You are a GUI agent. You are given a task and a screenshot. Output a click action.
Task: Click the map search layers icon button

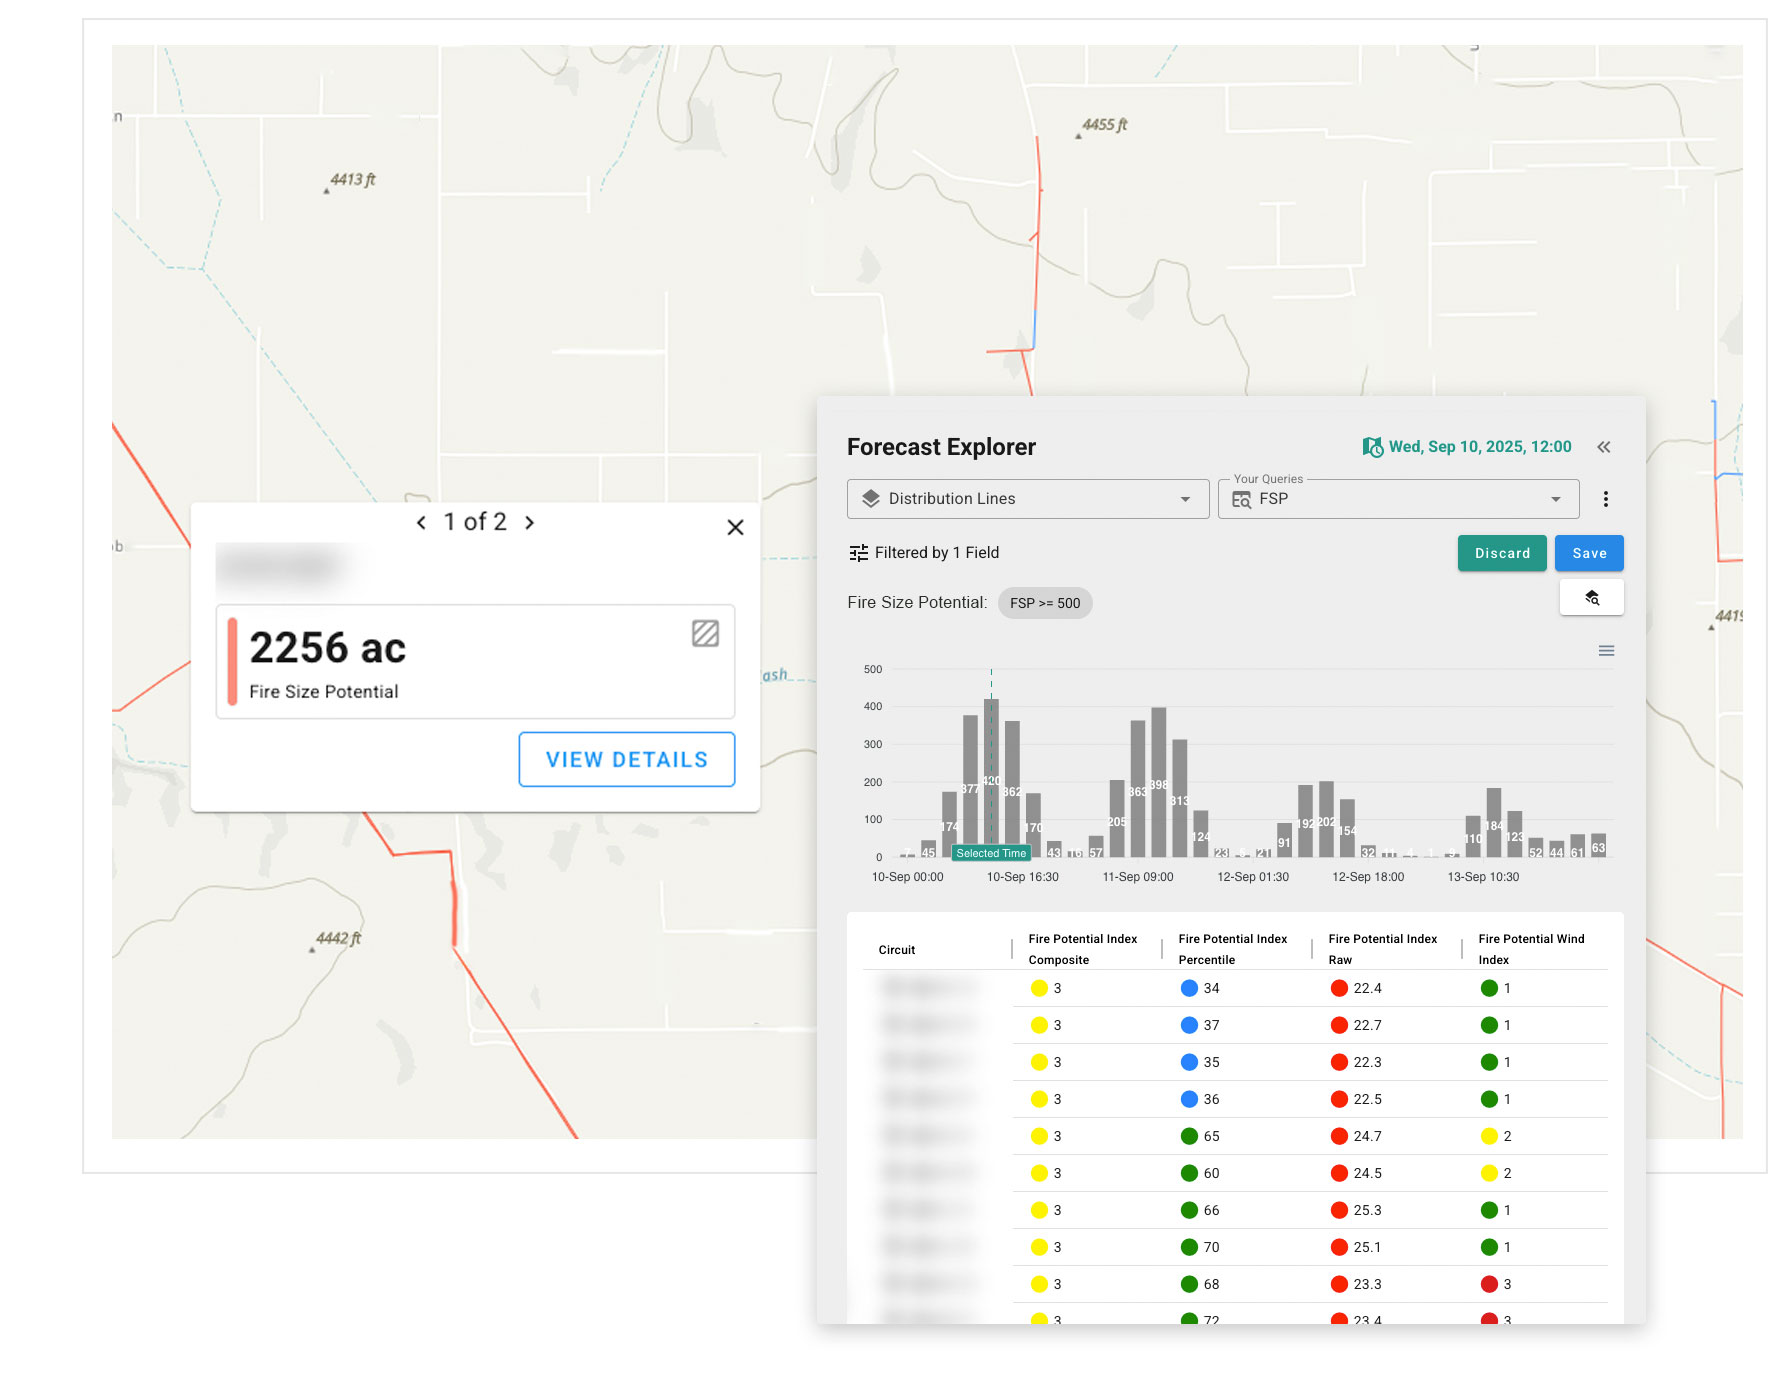[x=1591, y=598]
